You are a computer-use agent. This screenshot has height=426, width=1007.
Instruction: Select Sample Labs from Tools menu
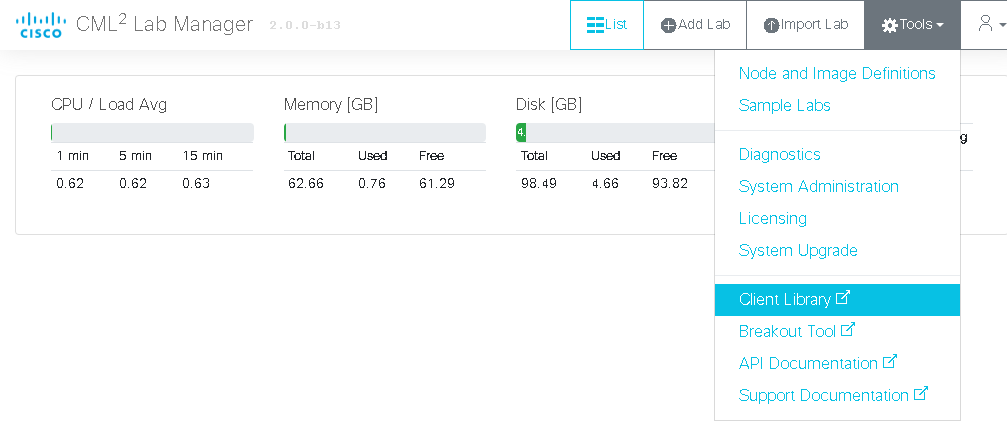[x=784, y=105]
